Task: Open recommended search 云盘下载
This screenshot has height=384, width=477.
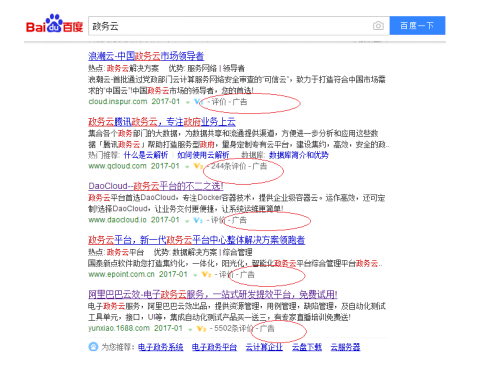Action: (307, 347)
